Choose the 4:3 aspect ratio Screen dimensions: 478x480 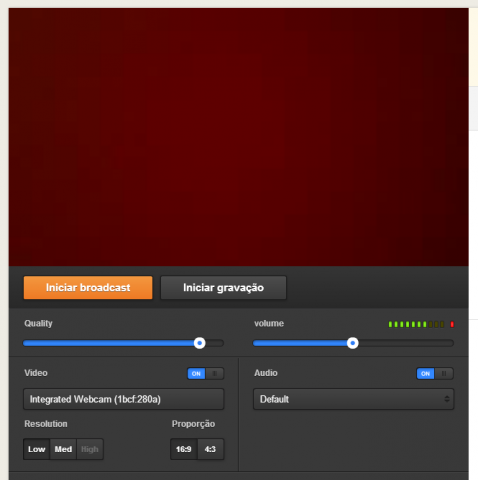(210, 449)
